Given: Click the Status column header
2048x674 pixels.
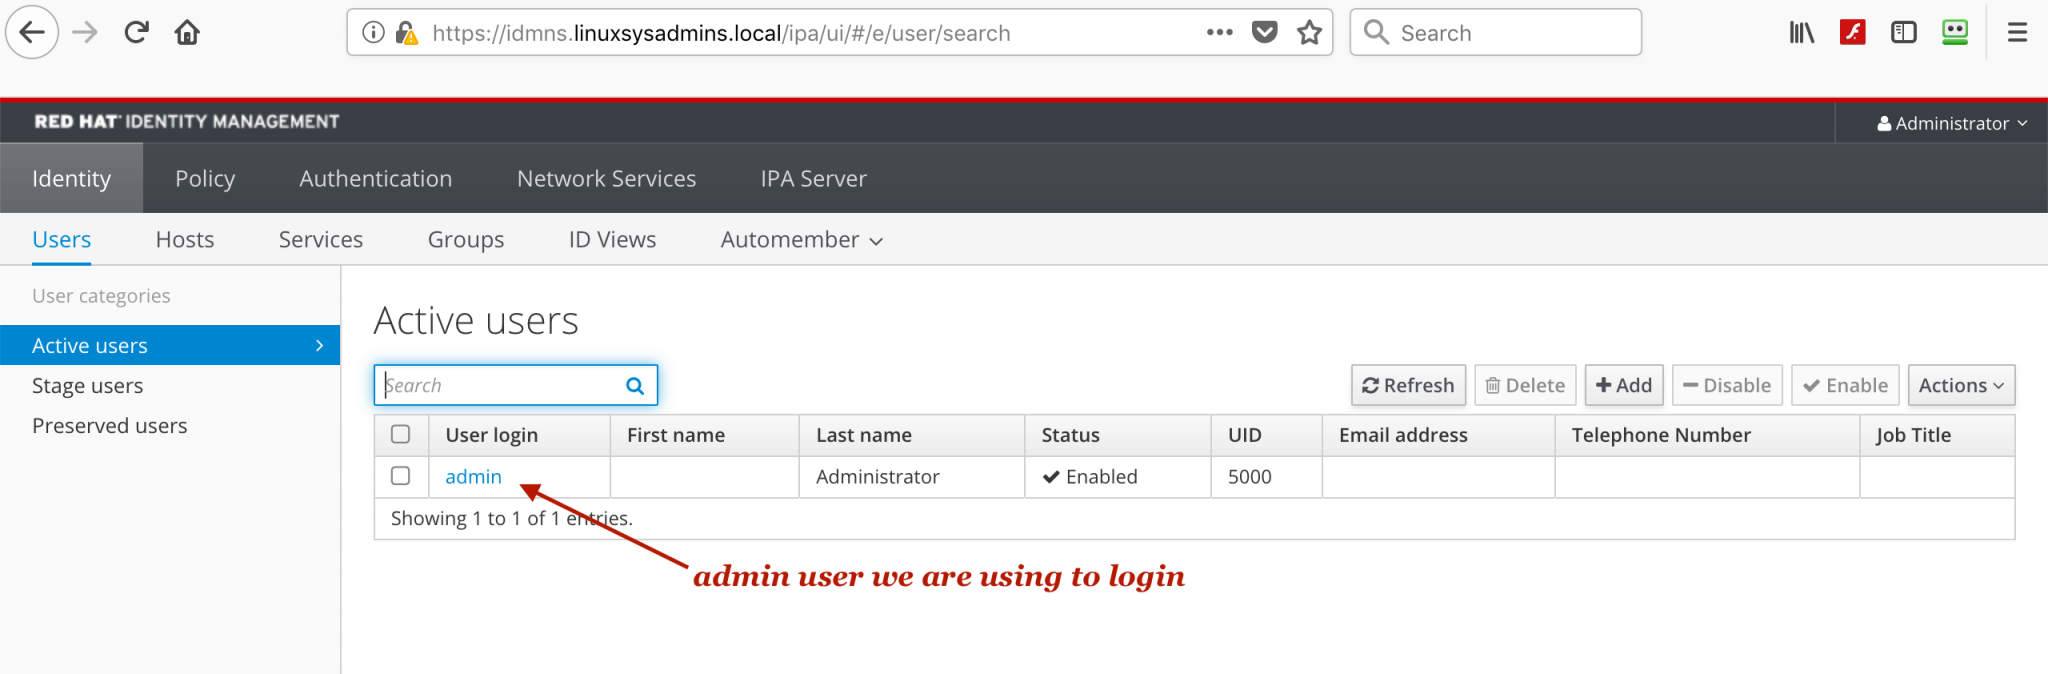Looking at the screenshot, I should pyautogui.click(x=1118, y=435).
